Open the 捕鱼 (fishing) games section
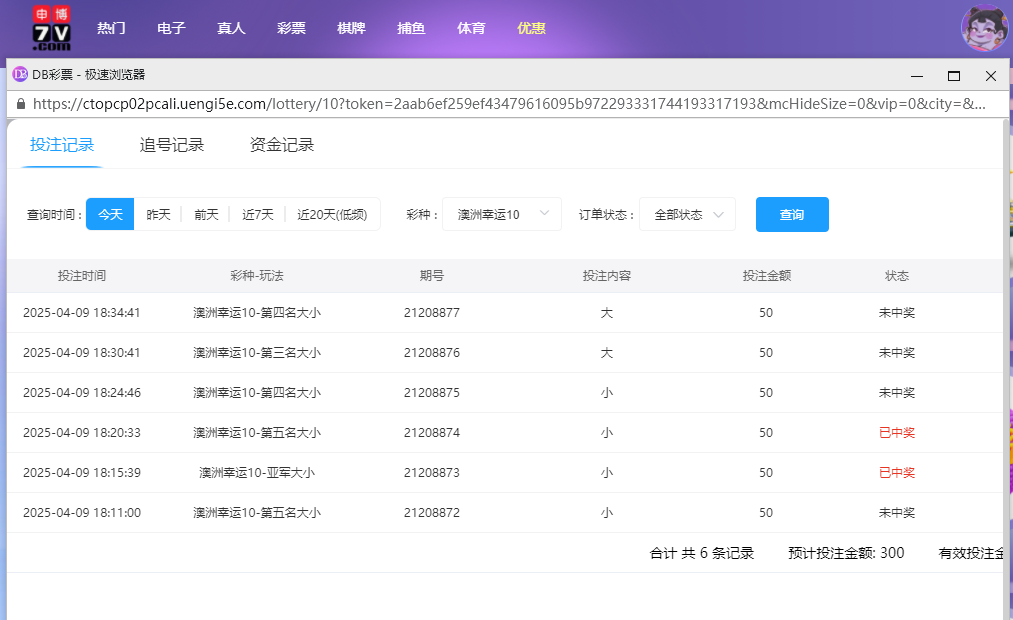This screenshot has width=1013, height=620. (x=411, y=28)
